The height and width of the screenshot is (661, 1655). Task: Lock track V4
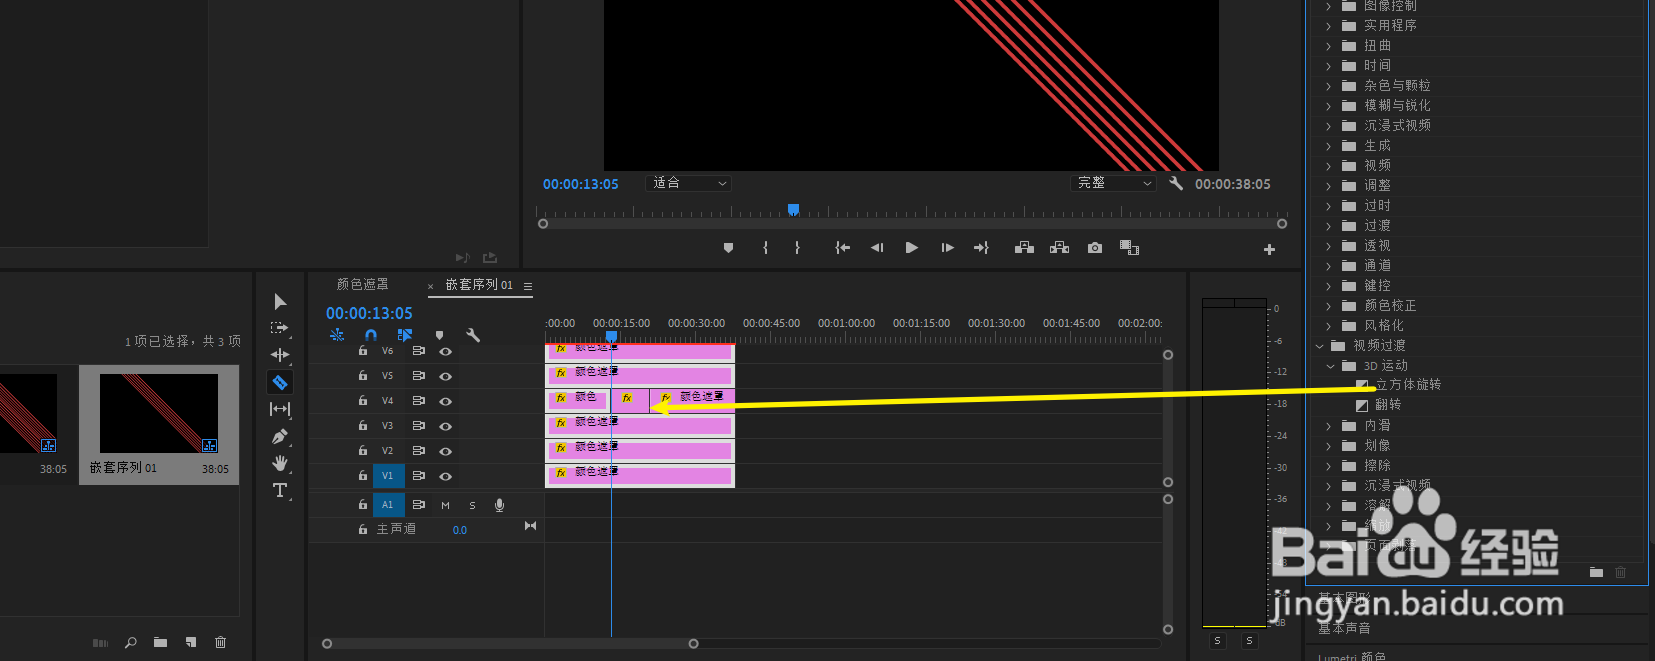[x=363, y=401]
